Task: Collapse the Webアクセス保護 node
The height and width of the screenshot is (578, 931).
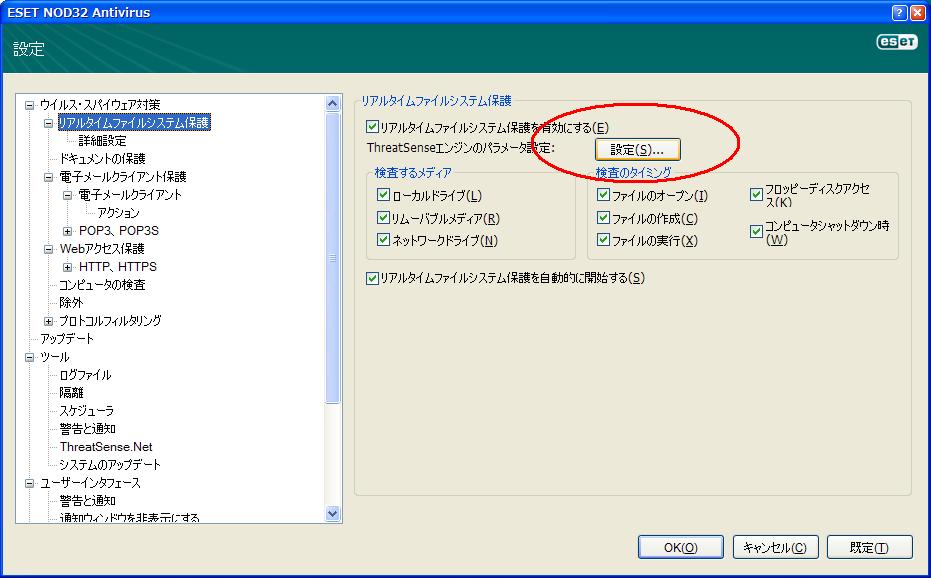Action: (x=48, y=249)
